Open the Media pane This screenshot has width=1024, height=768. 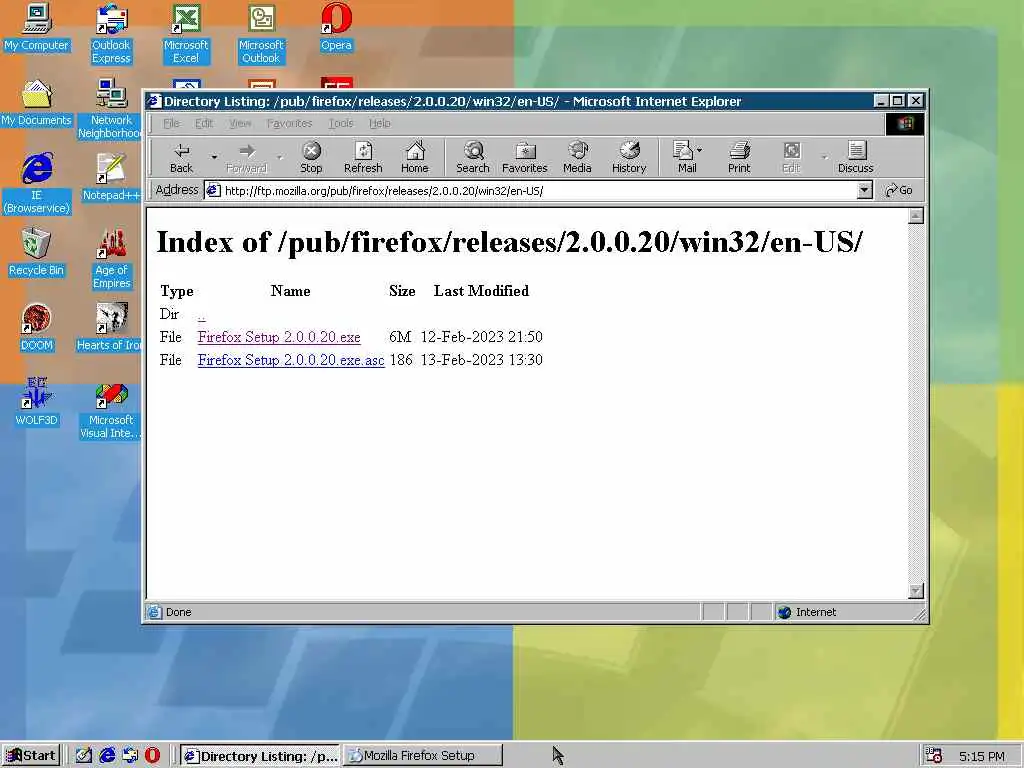[577, 157]
